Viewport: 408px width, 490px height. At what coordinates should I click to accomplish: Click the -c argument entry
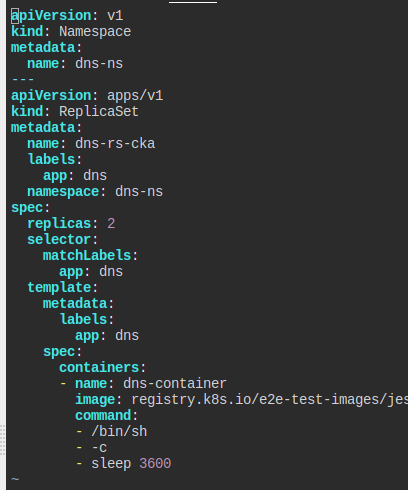pyautogui.click(x=99, y=448)
